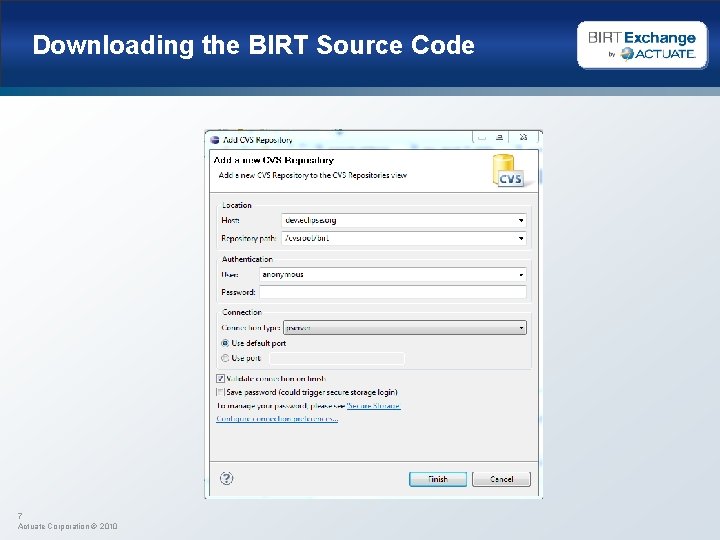Open the Repository path dropdown list
Image resolution: width=720 pixels, height=540 pixels.
(x=521, y=238)
